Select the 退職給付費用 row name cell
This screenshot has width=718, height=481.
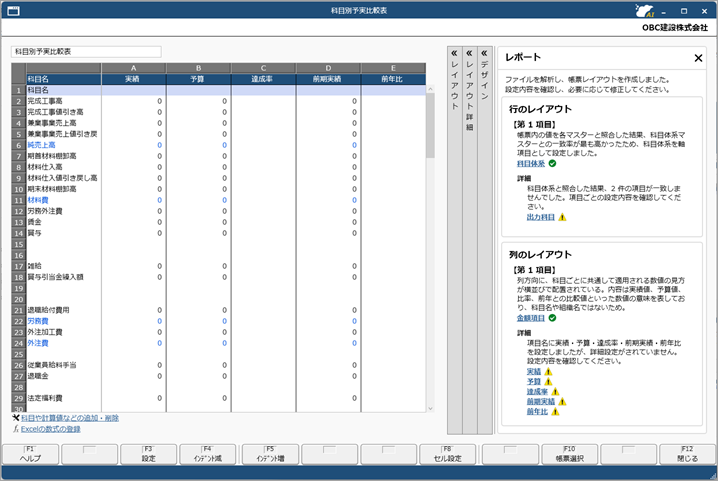point(64,310)
